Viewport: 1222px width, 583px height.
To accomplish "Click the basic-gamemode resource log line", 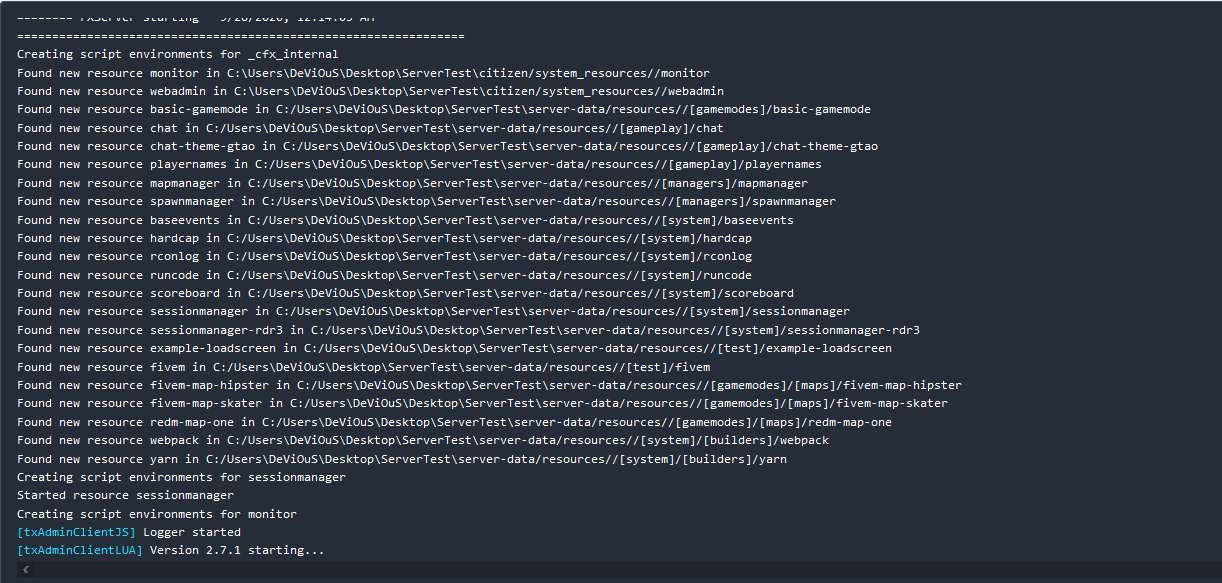I will (443, 109).
